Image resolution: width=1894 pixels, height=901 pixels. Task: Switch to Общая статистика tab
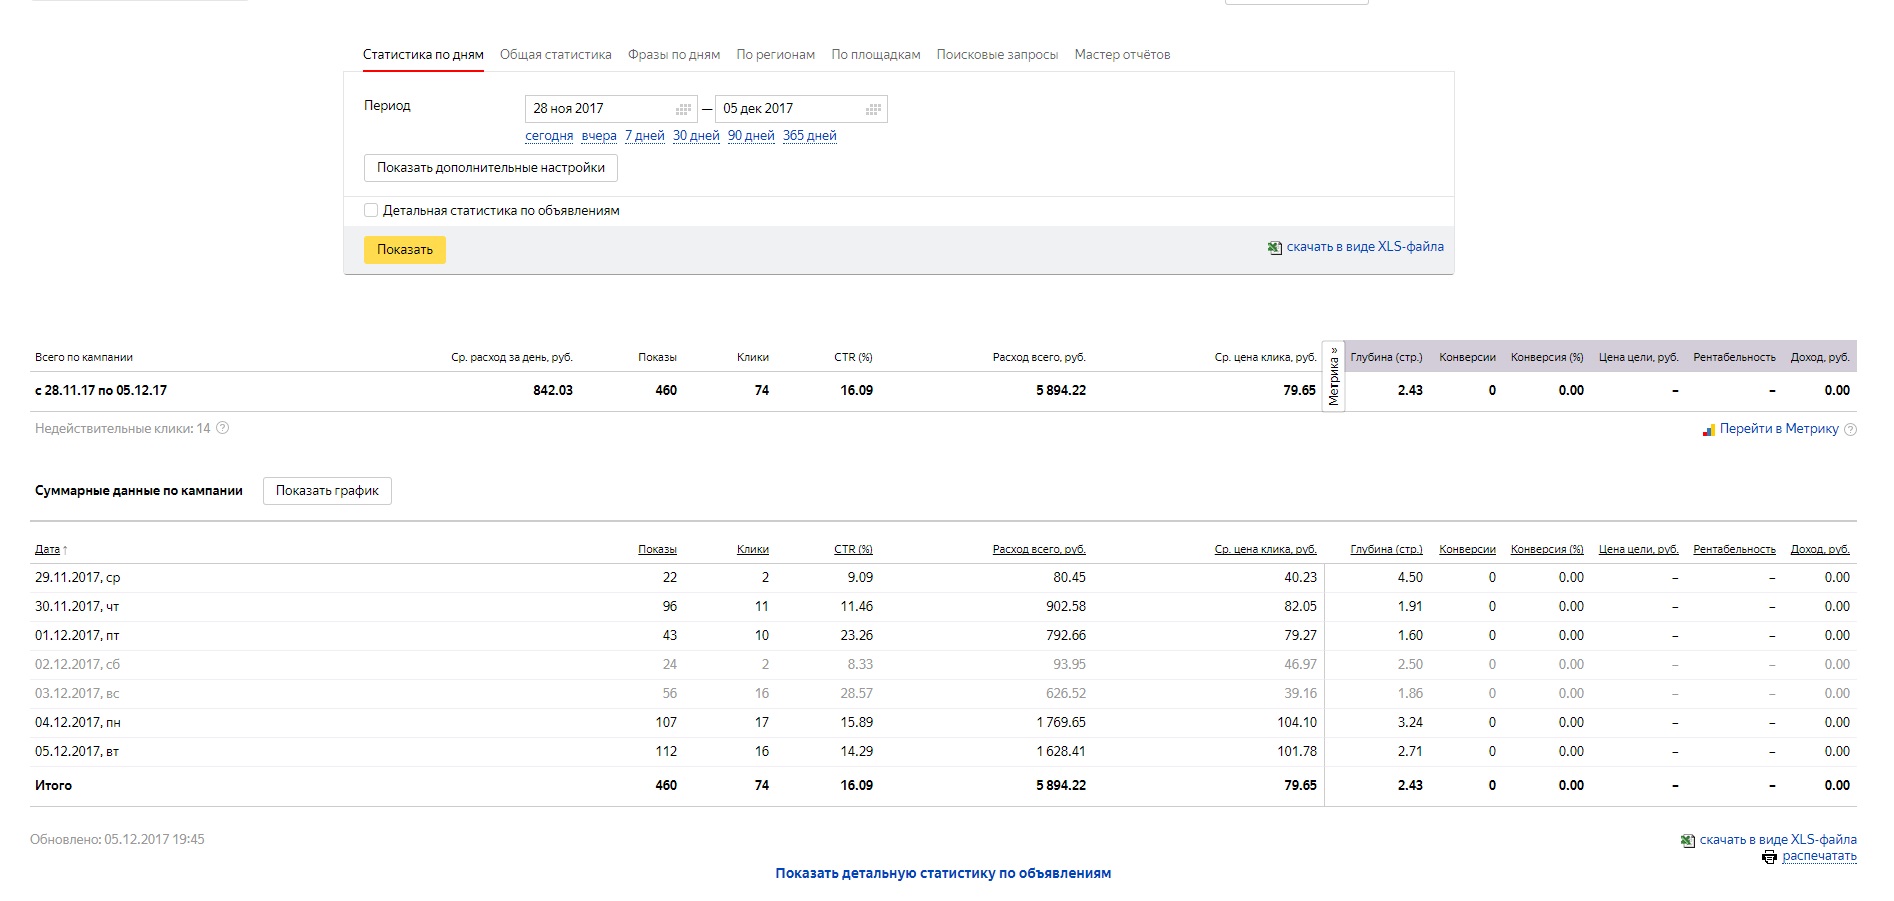(555, 55)
